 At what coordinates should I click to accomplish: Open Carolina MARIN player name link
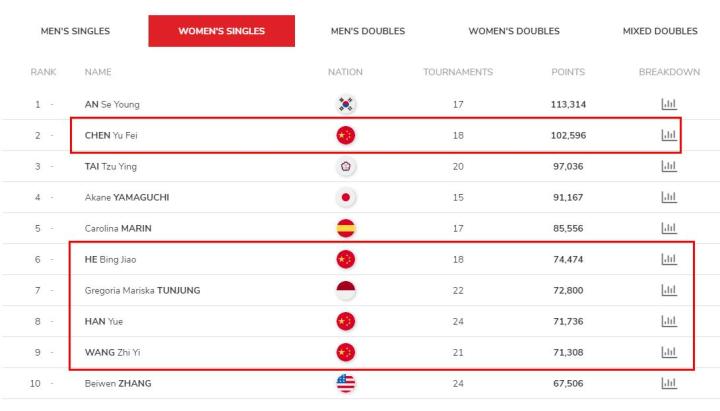tap(118, 228)
